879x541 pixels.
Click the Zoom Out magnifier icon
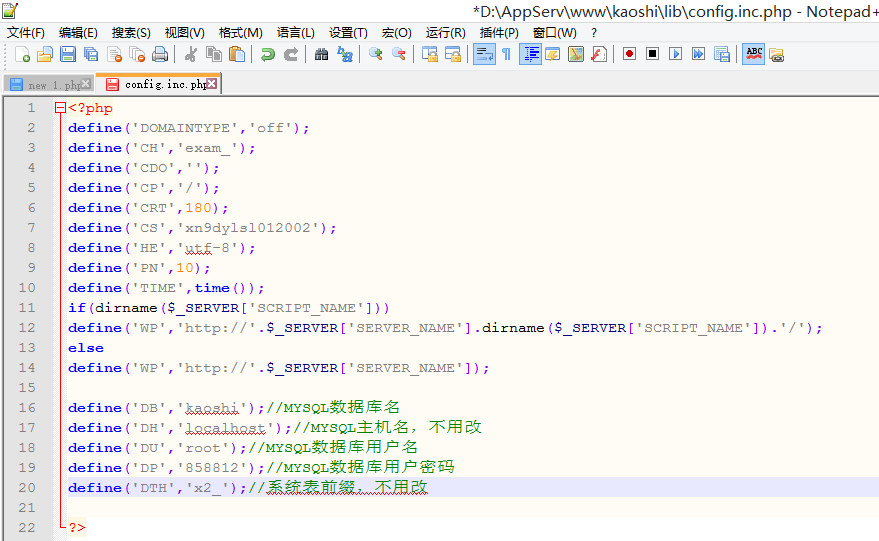[398, 54]
